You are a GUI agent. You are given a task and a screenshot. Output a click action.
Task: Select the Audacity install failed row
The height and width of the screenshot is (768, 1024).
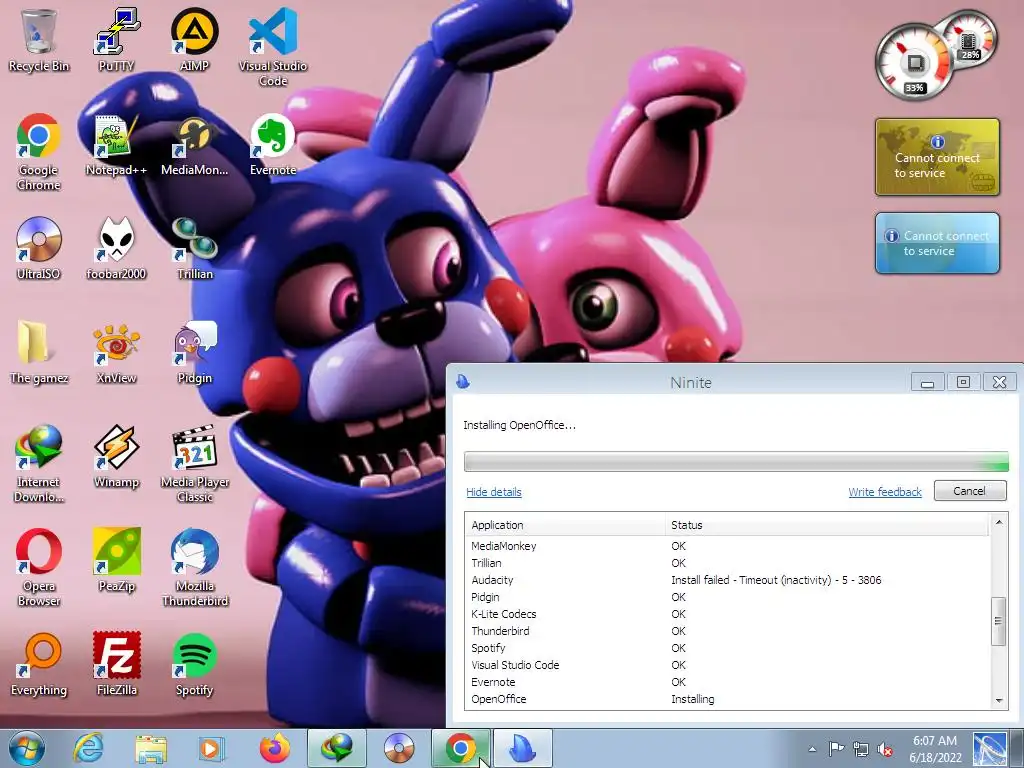[x=728, y=580]
